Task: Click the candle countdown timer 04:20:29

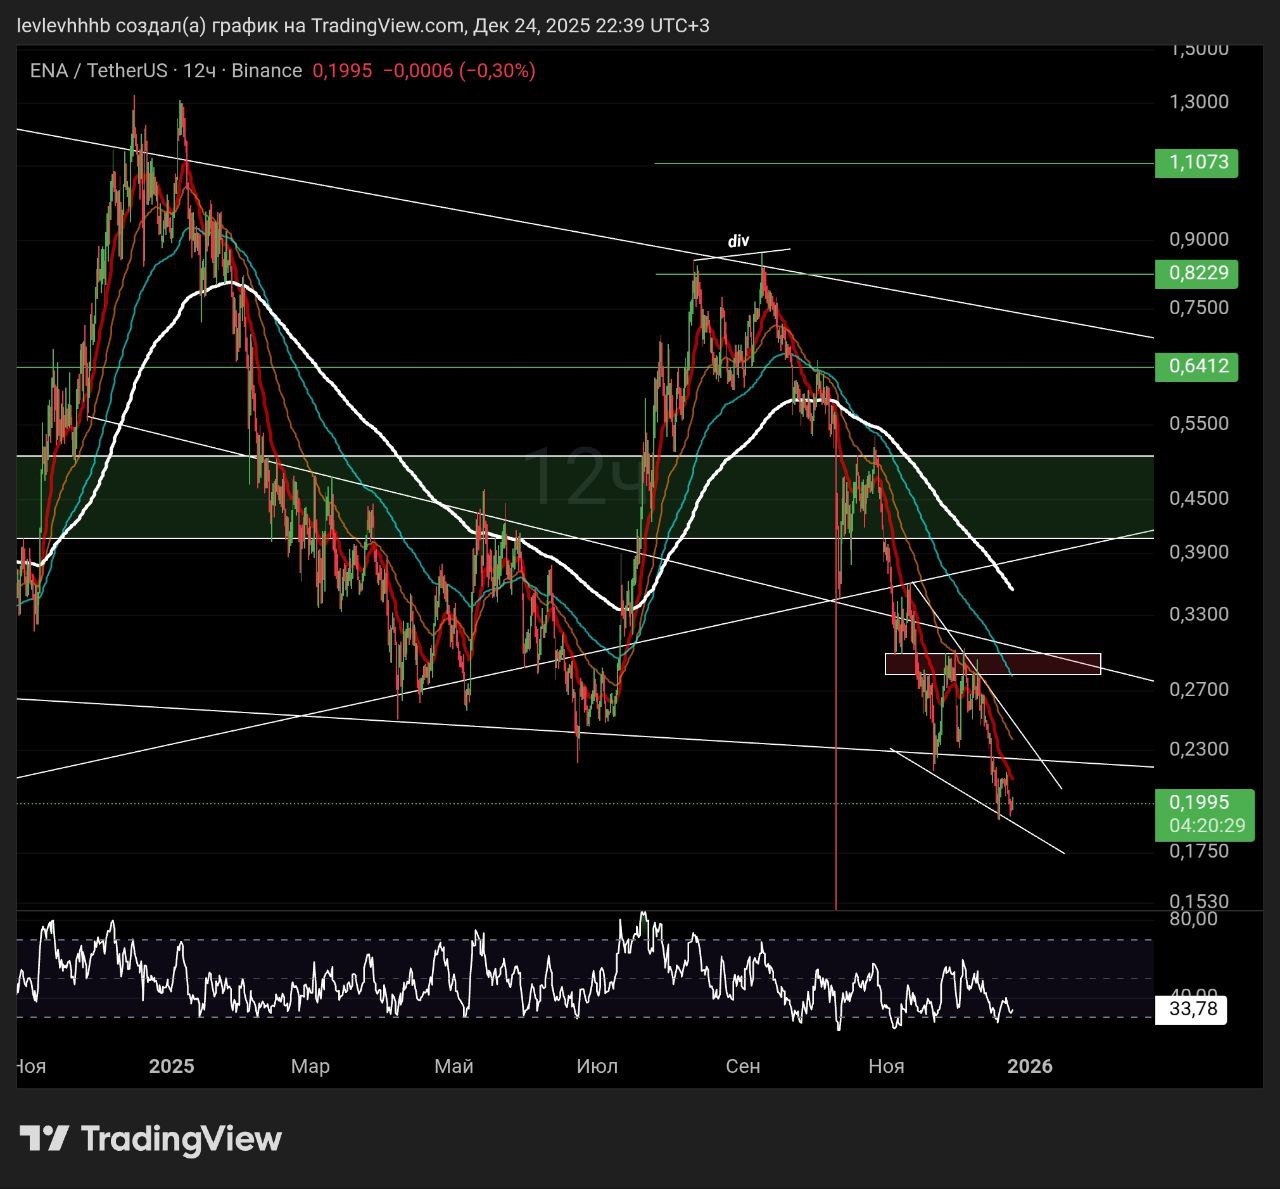Action: [1205, 826]
